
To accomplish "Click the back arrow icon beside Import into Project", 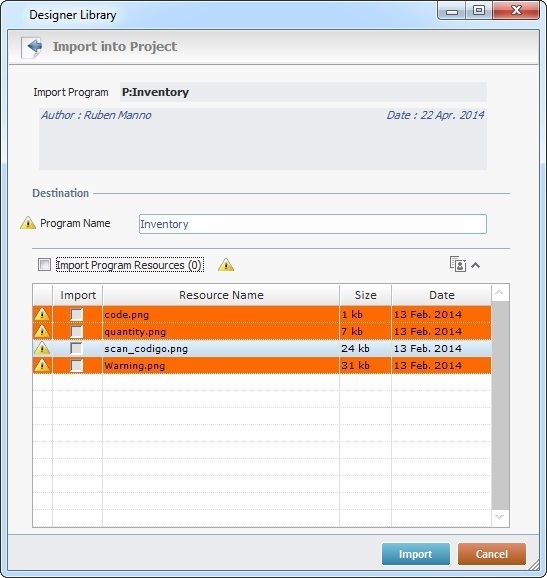I will (32, 48).
